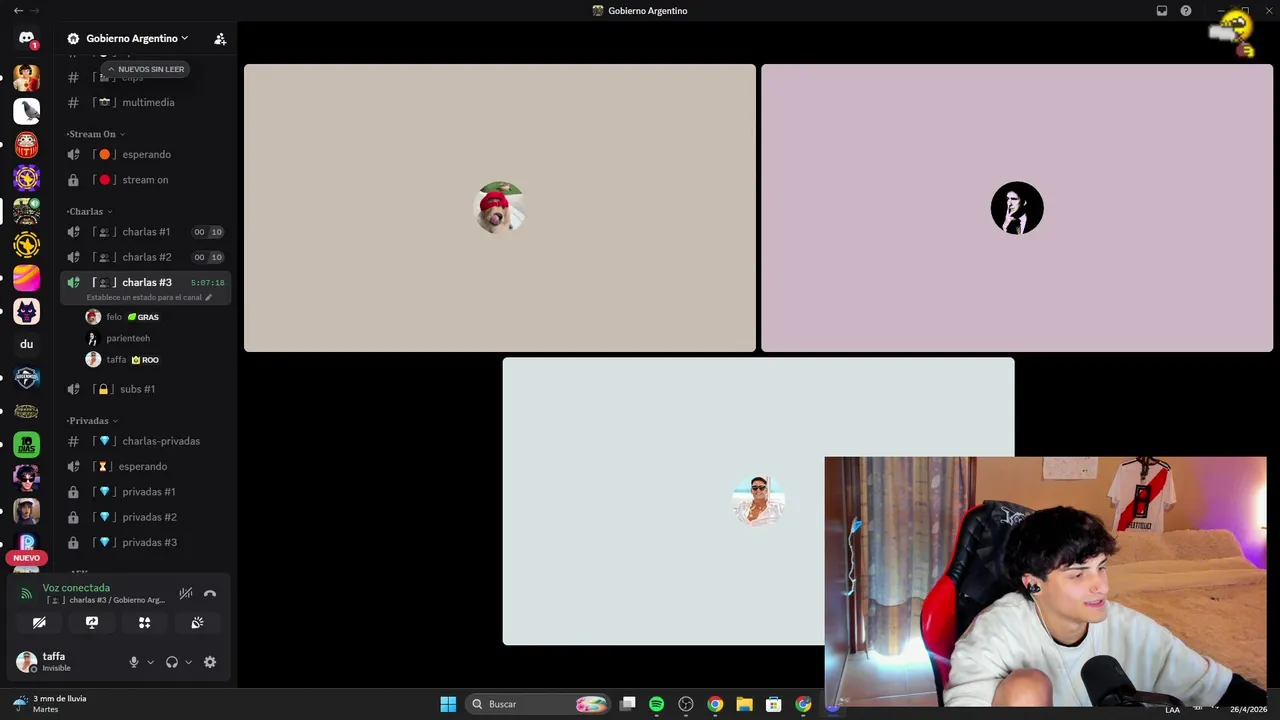Image resolution: width=1280 pixels, height=720 pixels.
Task: Turn on camera in the voice panel
Action: pyautogui.click(x=39, y=622)
